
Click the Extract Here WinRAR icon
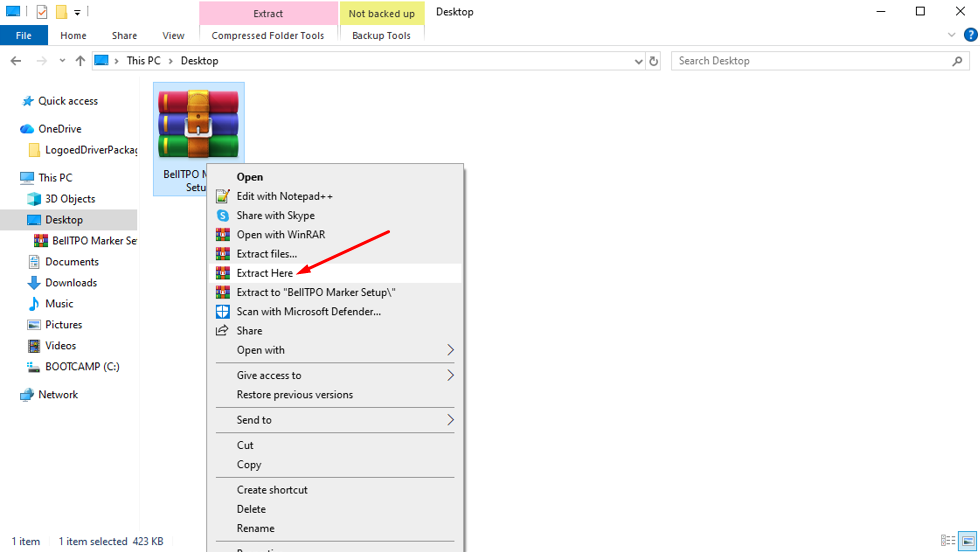click(x=223, y=273)
